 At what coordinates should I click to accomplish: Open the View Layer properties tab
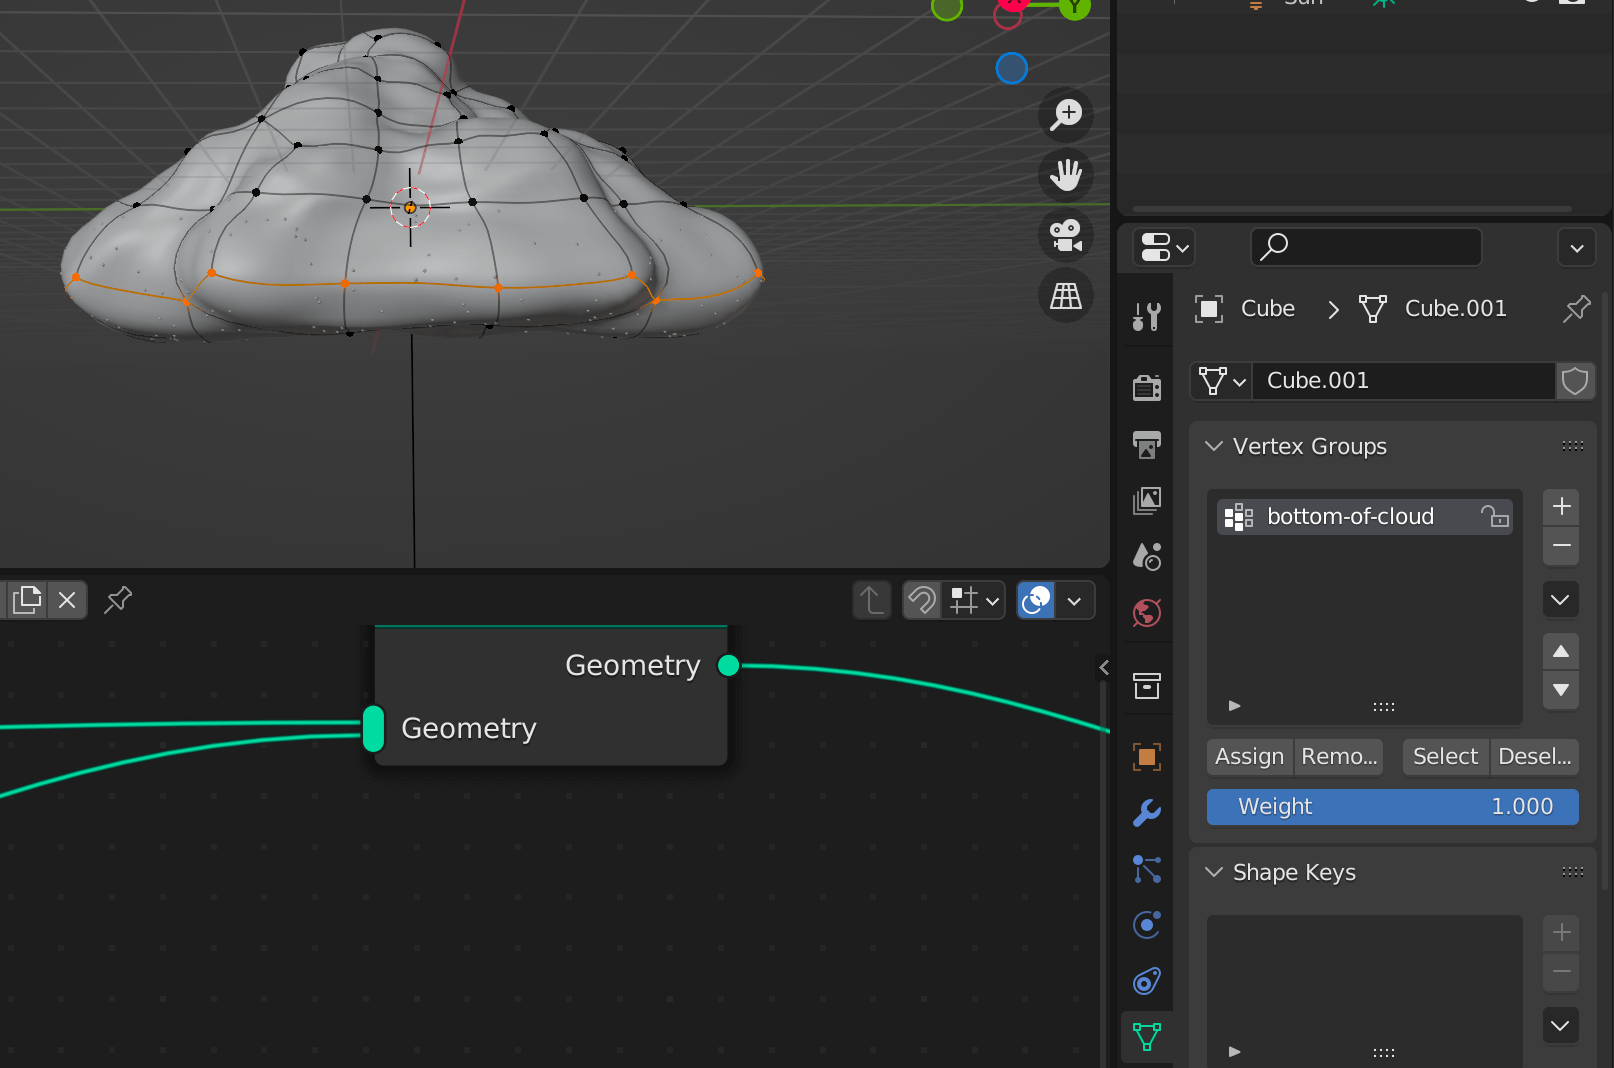1147,500
